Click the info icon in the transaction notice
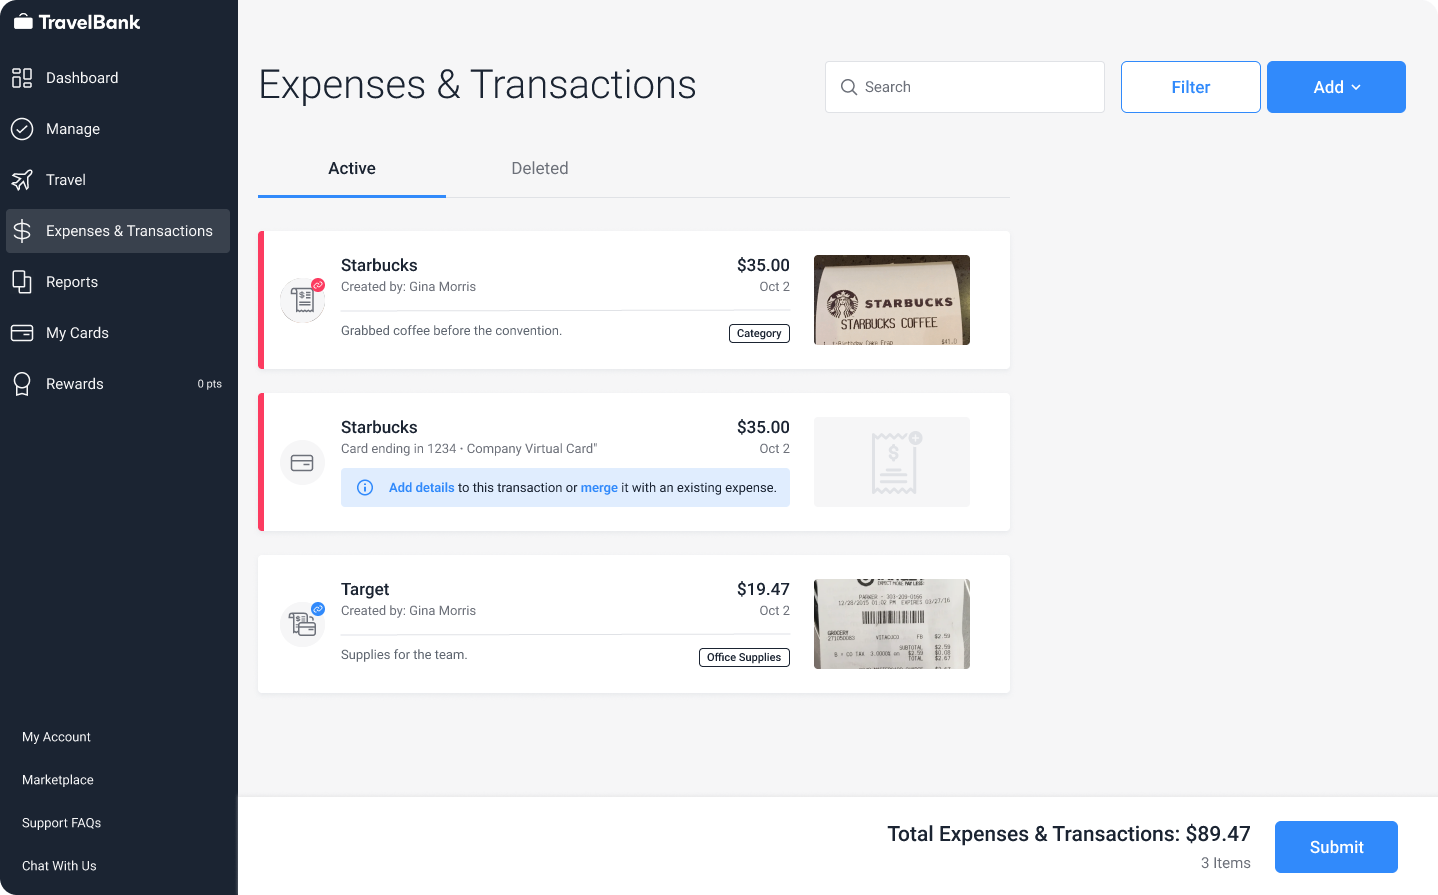This screenshot has width=1438, height=895. pyautogui.click(x=365, y=488)
